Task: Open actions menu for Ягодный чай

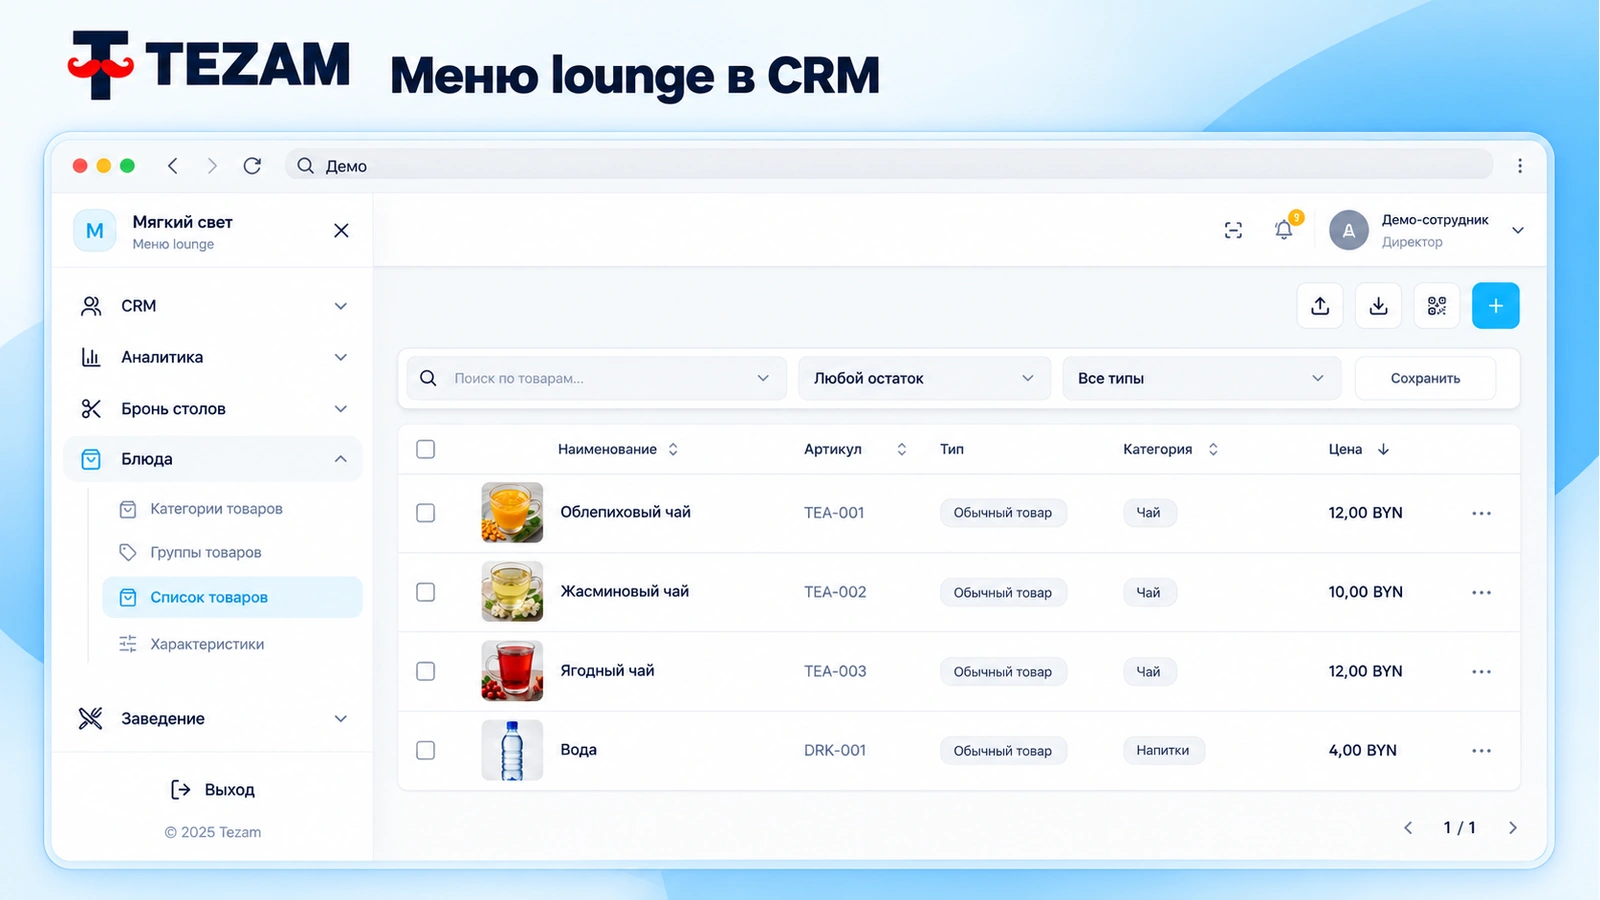Action: 1481,671
